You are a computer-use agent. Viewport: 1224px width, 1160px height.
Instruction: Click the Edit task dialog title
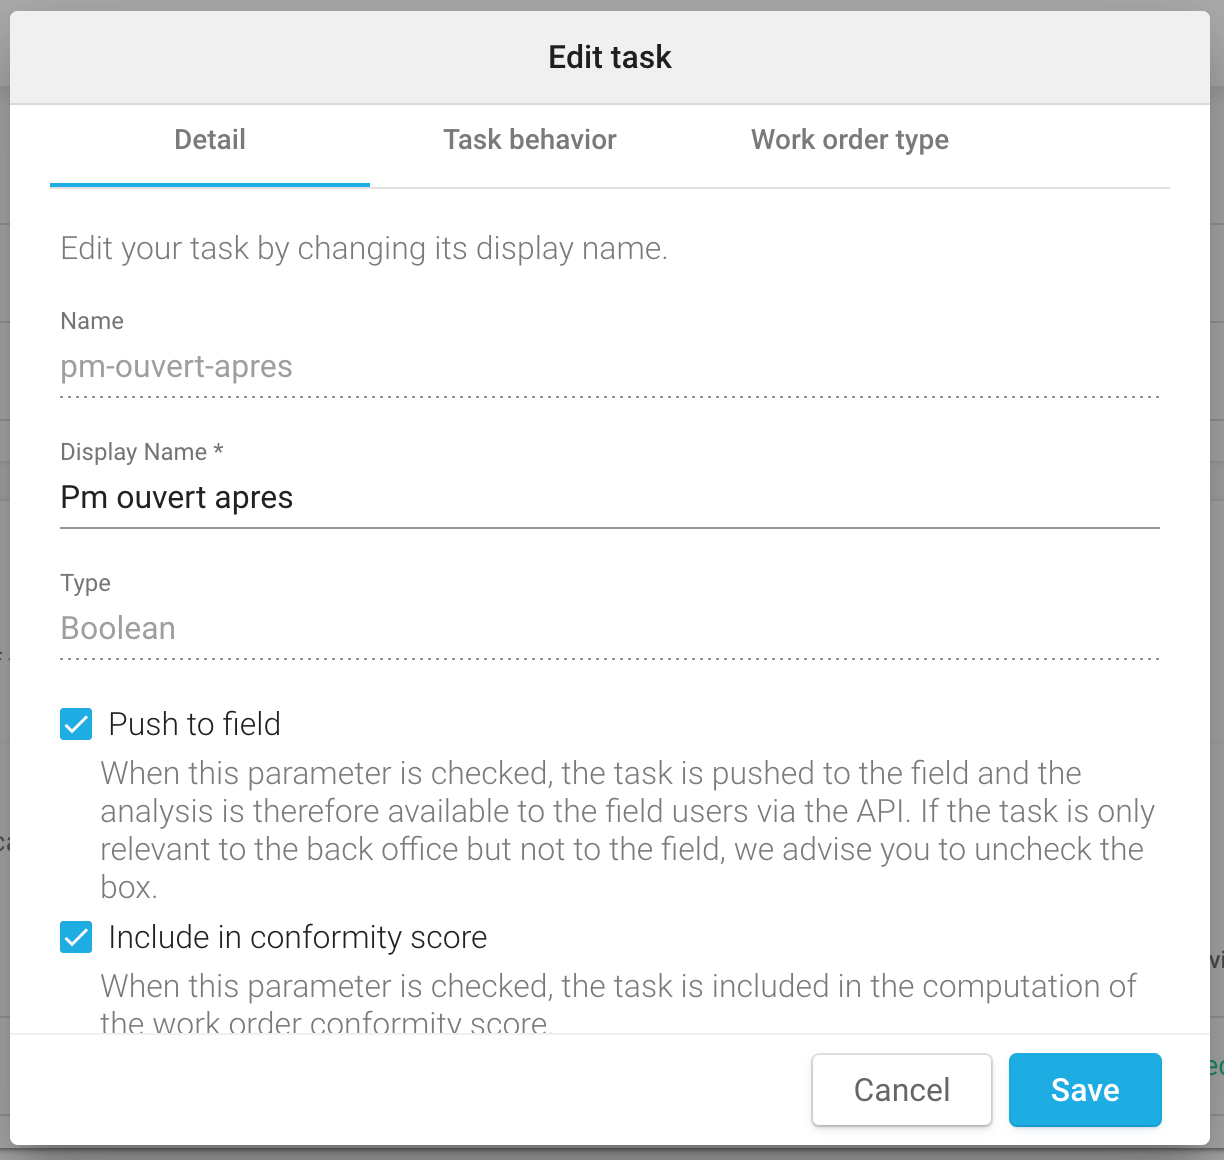[x=610, y=57]
